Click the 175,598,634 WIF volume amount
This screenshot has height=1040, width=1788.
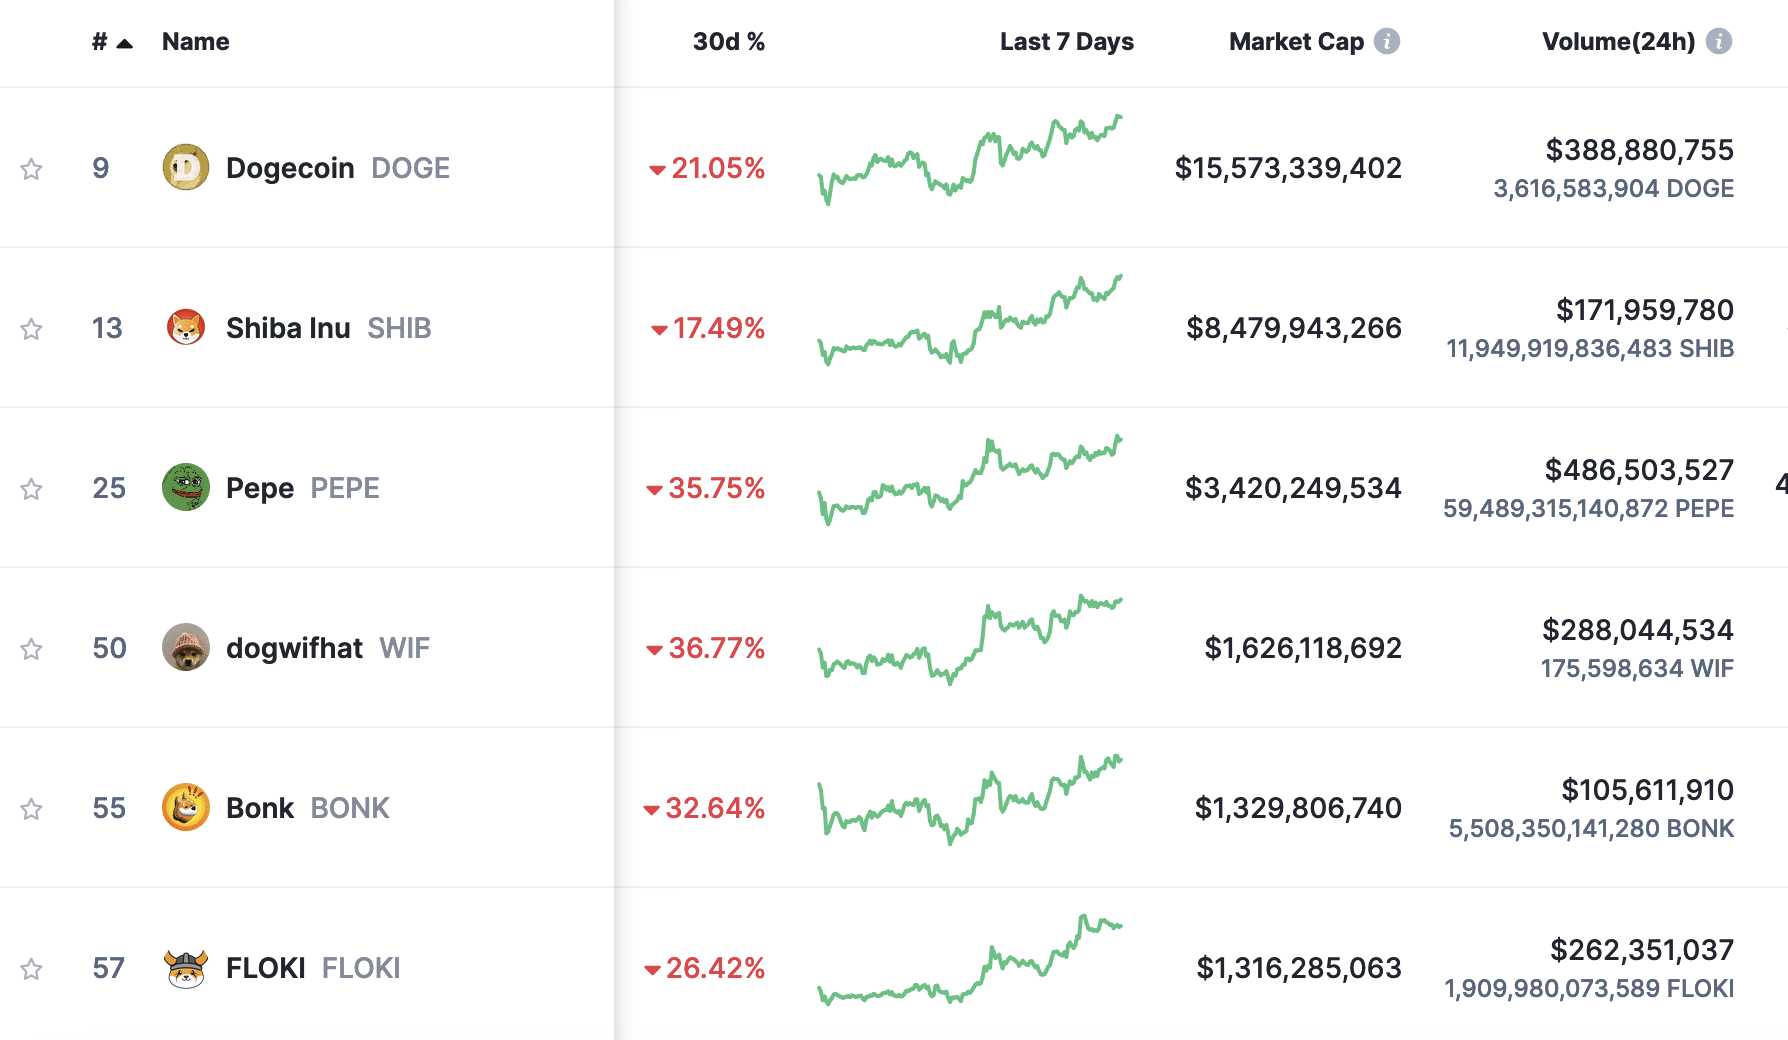pos(1637,668)
